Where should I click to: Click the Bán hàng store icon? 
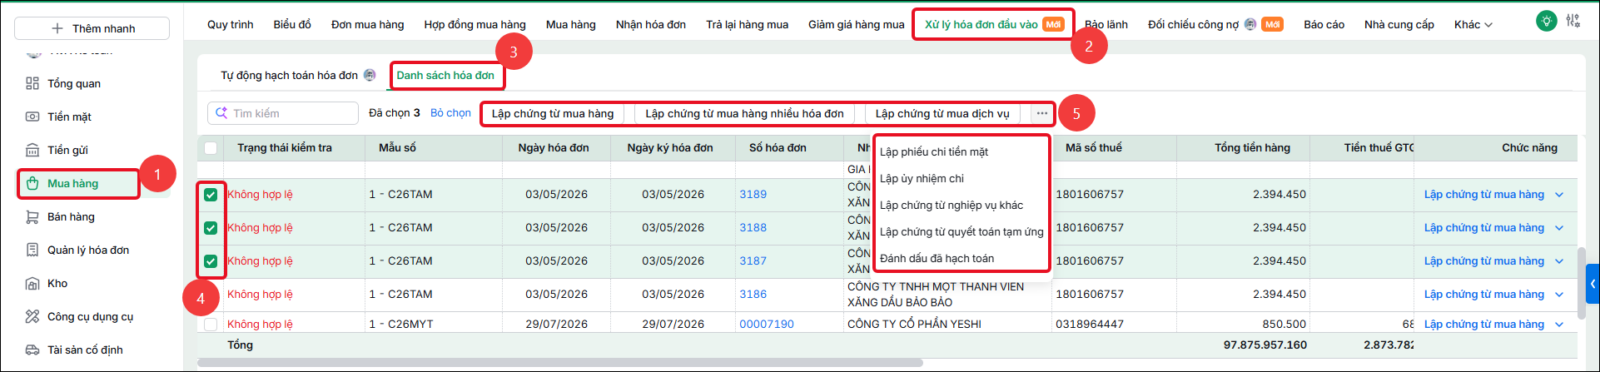pyautogui.click(x=32, y=216)
